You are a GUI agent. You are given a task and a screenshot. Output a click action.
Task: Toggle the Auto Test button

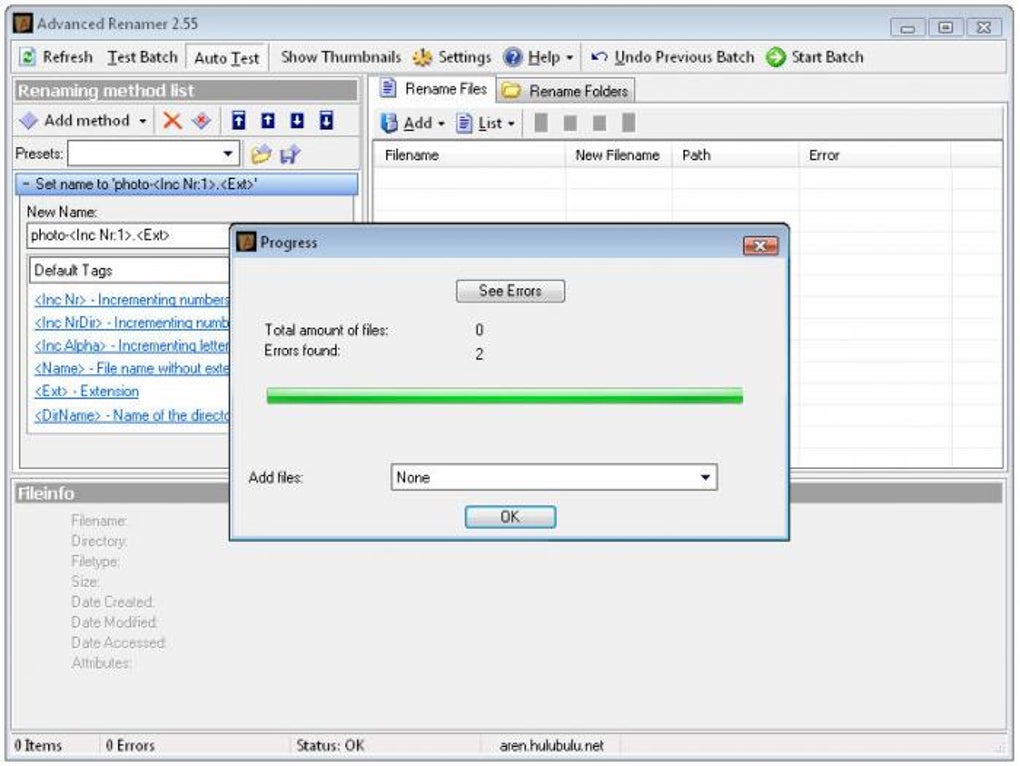point(226,58)
